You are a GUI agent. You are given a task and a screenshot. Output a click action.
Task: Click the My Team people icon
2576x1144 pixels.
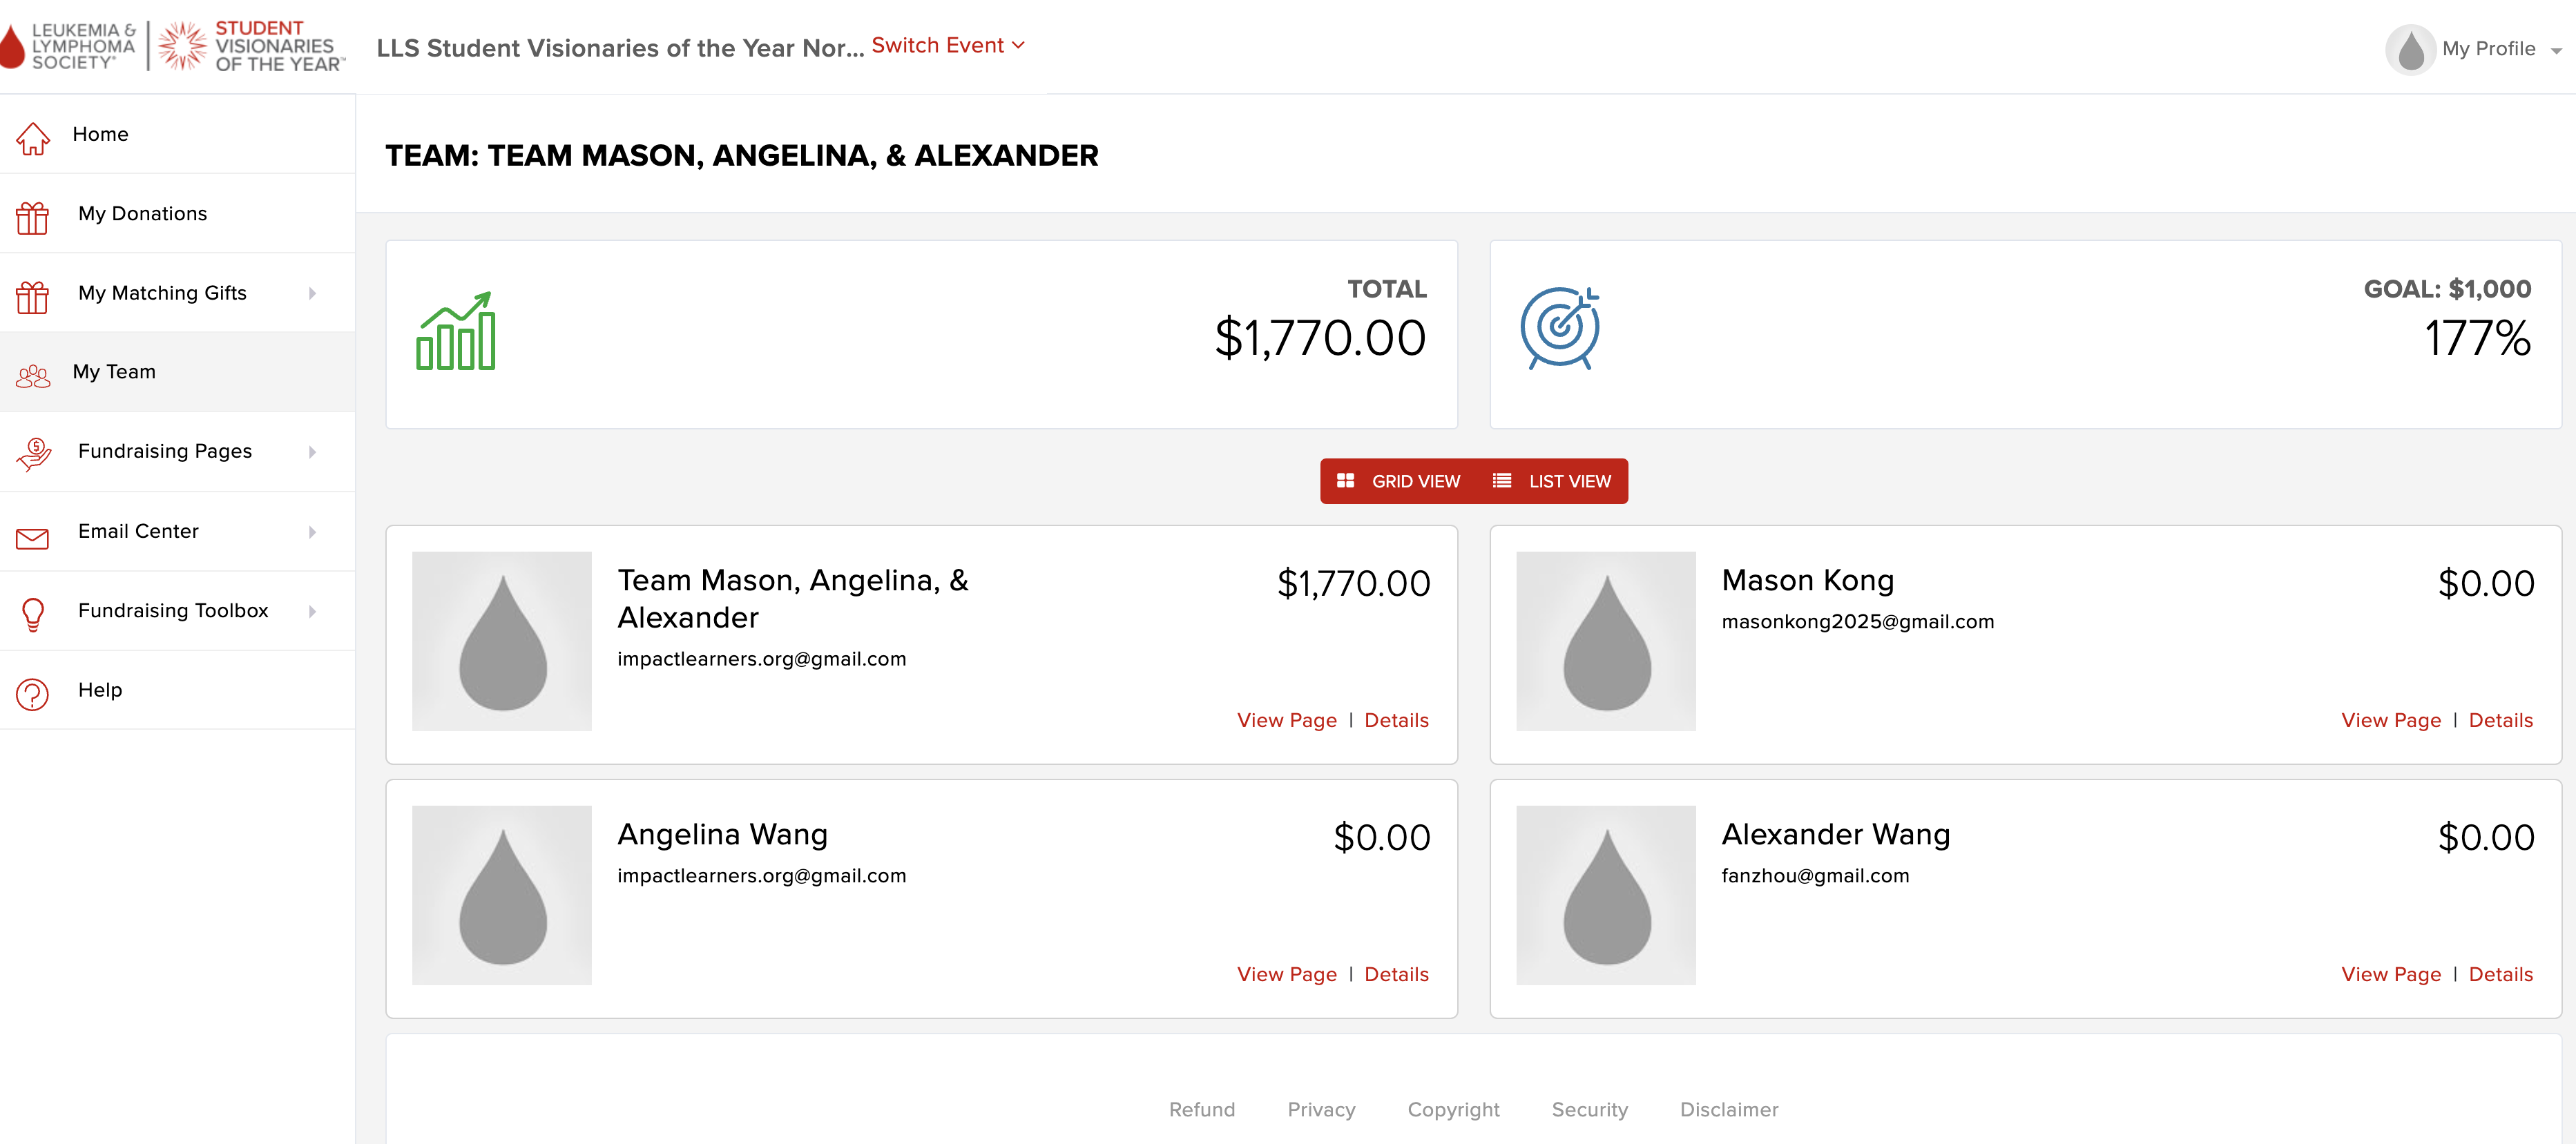pos(33,376)
